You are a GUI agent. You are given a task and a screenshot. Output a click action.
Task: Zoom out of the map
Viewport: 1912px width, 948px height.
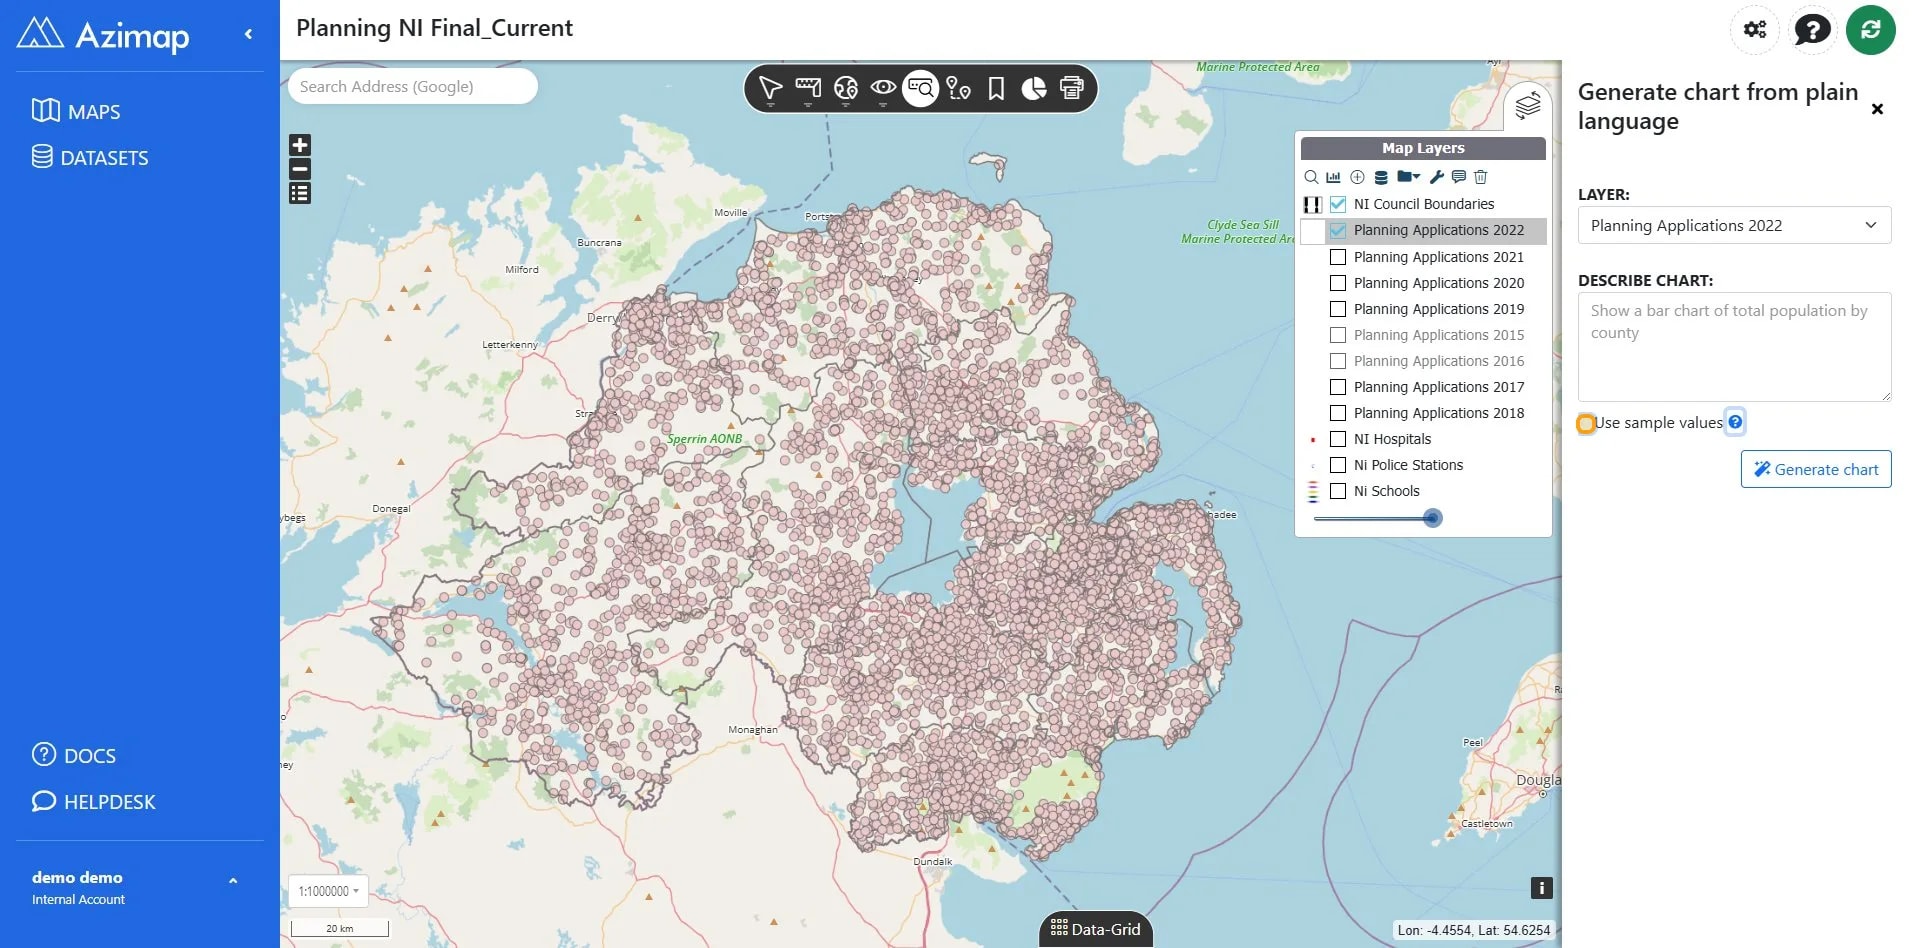(300, 169)
